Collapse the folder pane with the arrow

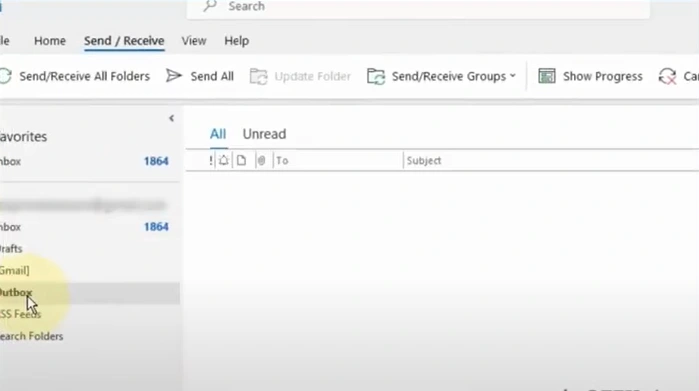(x=171, y=118)
